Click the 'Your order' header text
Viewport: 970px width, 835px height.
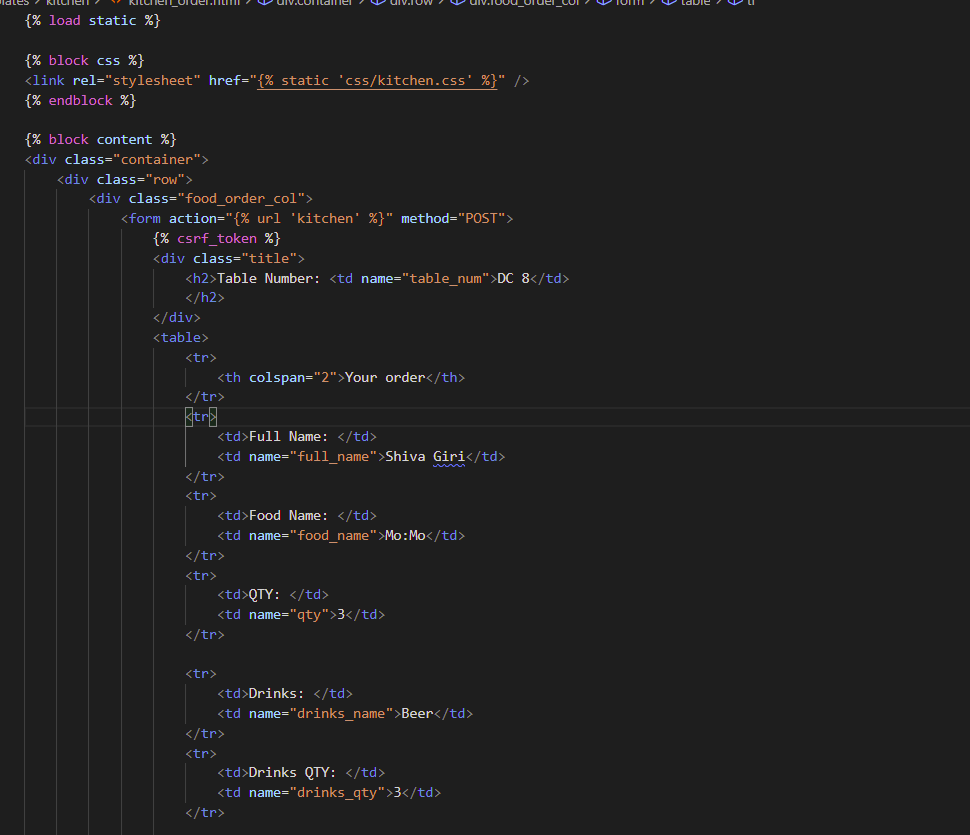click(385, 377)
